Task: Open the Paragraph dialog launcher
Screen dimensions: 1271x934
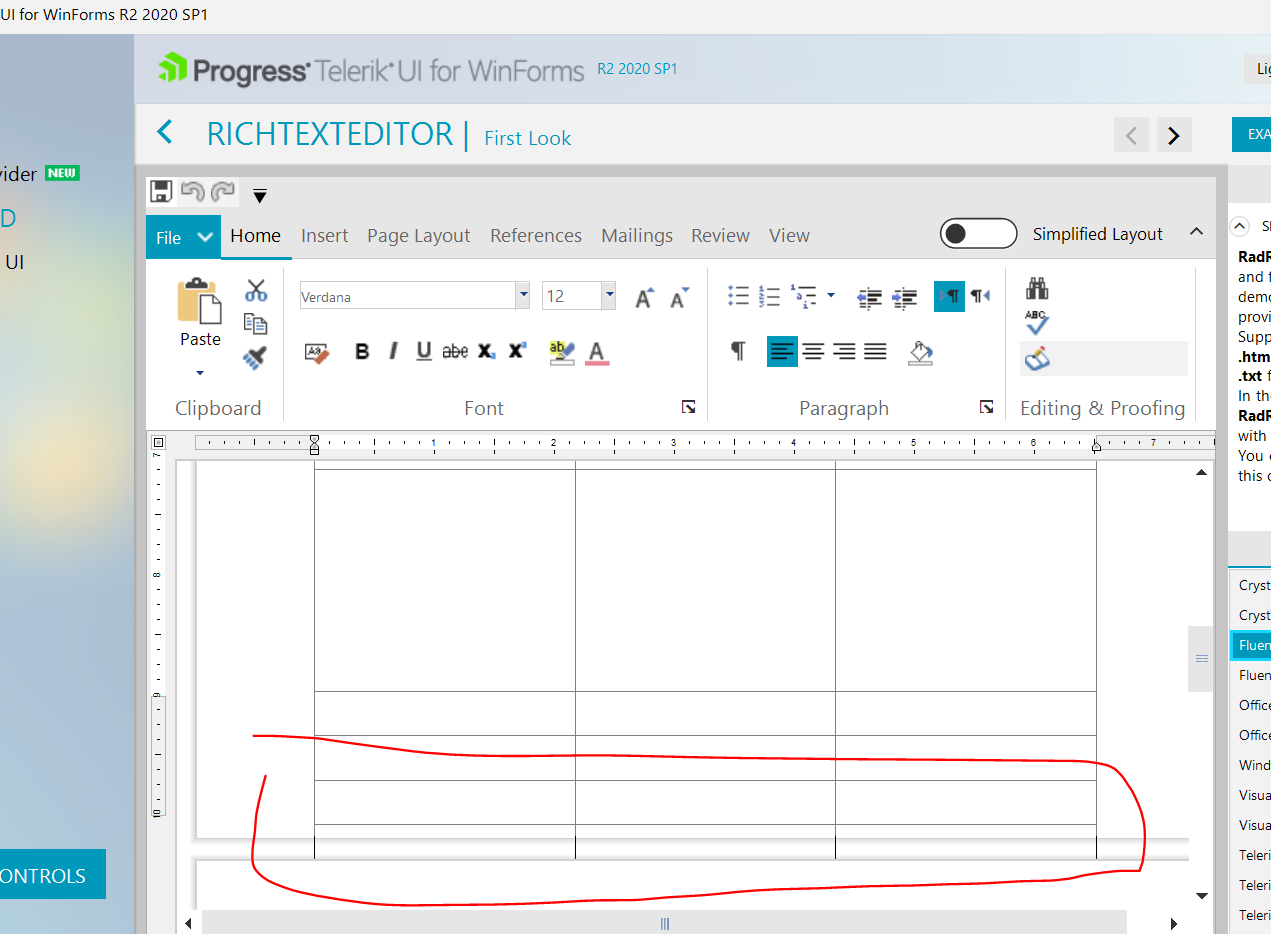Action: 987,407
